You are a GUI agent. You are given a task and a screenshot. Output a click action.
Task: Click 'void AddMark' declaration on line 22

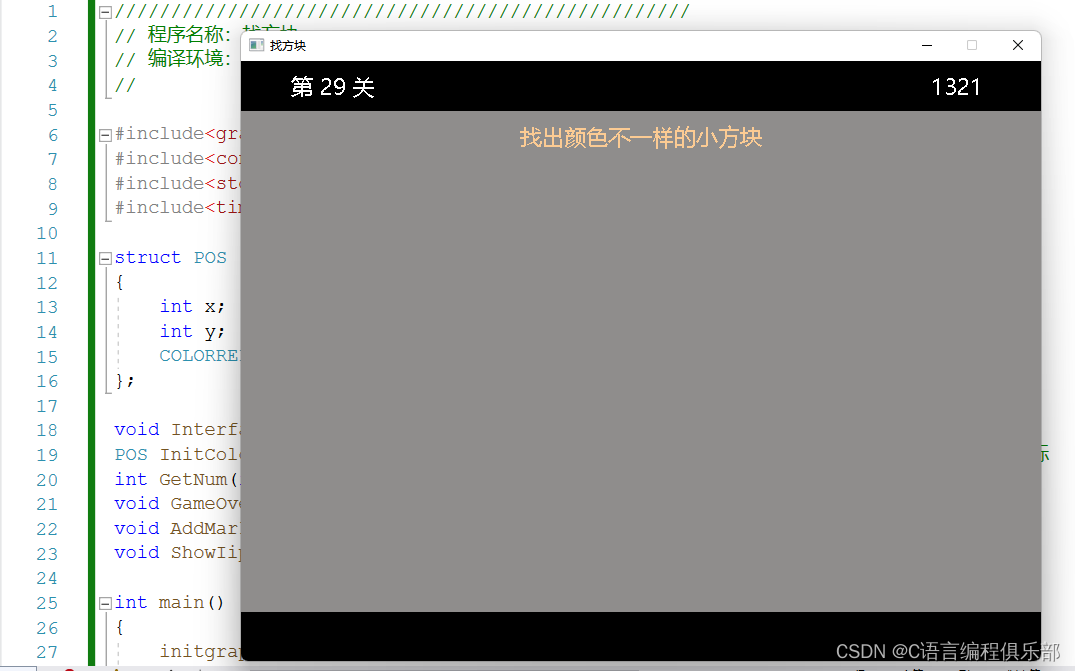pyautogui.click(x=178, y=528)
